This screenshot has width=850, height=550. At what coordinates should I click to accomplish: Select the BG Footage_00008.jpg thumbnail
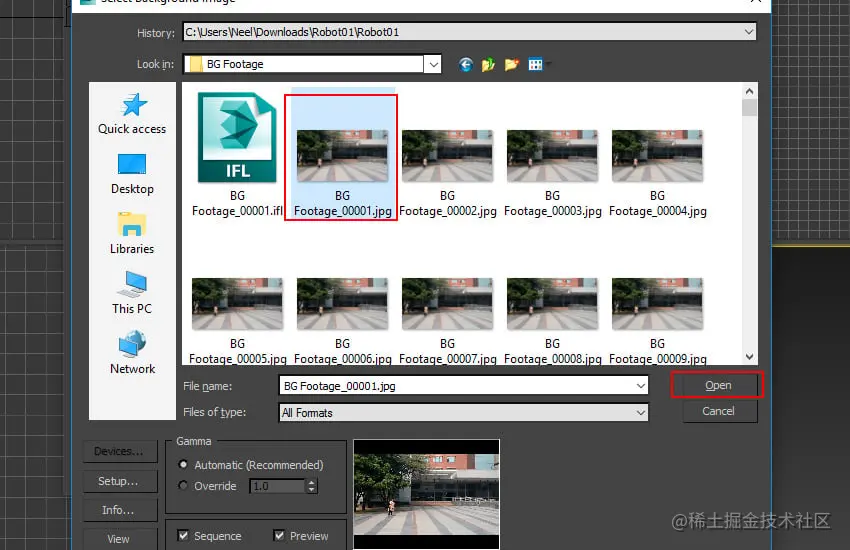pos(552,304)
